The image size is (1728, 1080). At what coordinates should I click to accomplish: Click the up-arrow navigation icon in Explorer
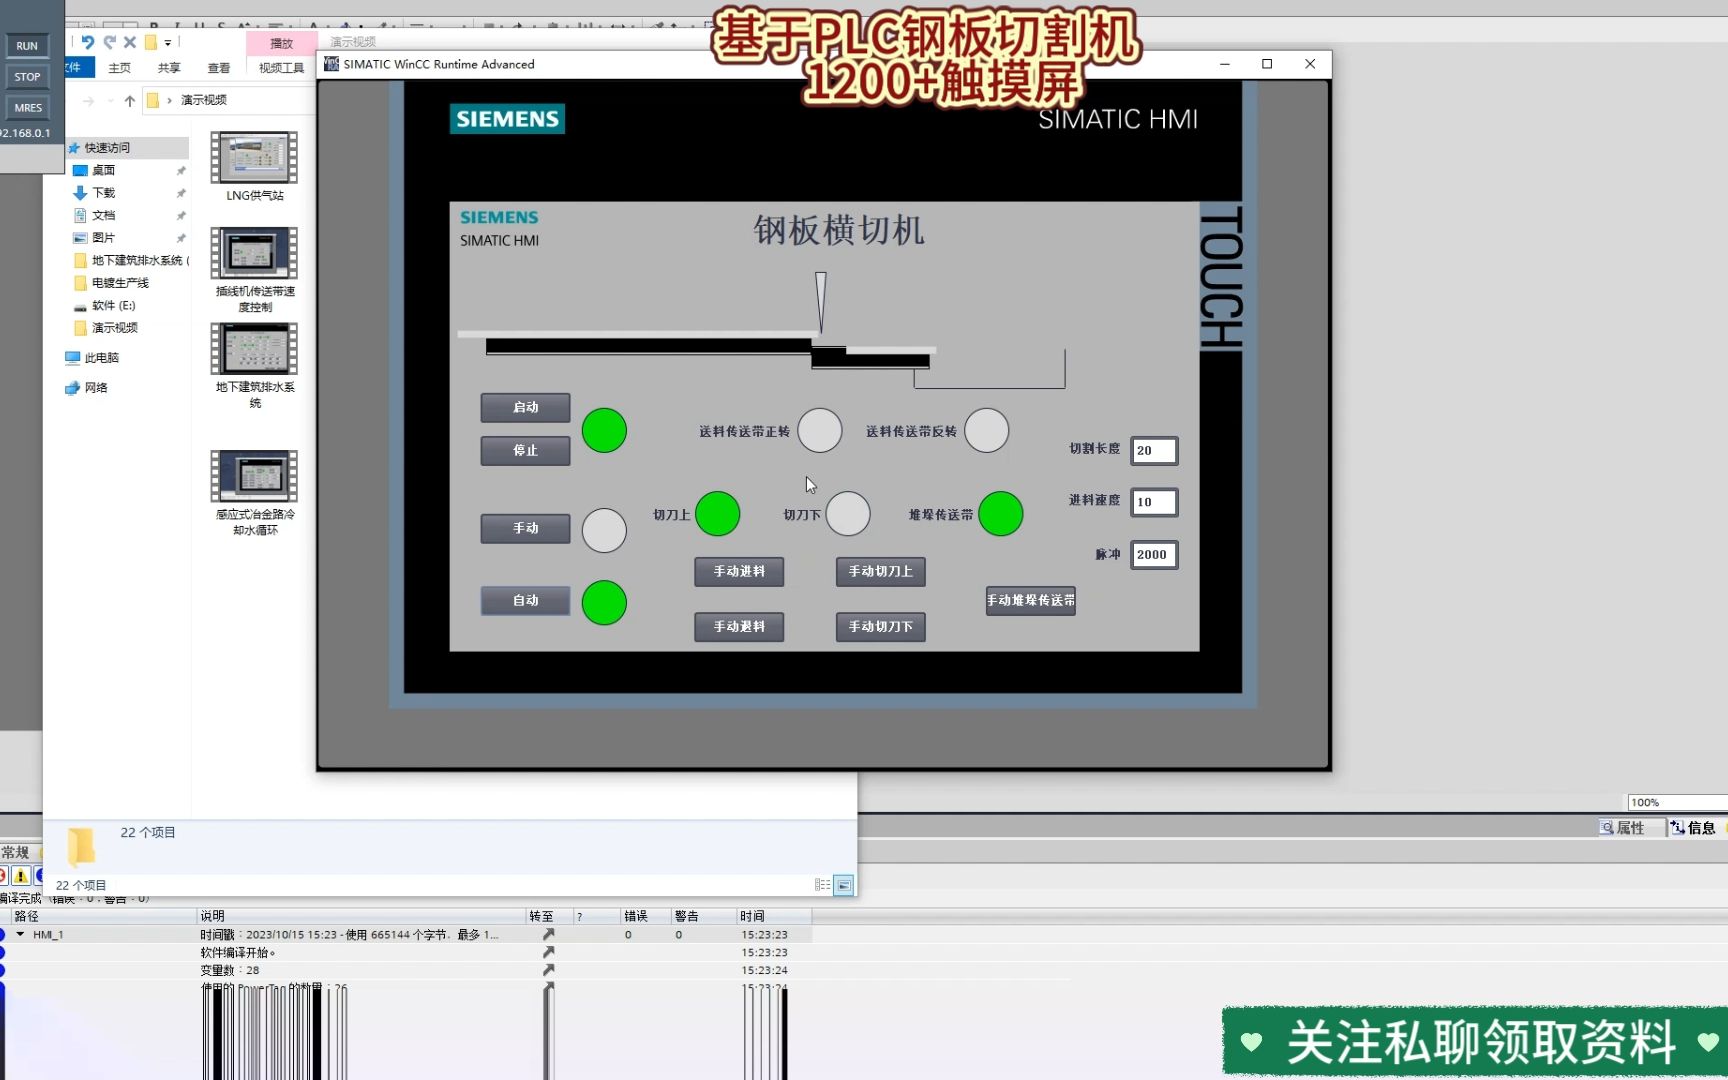[130, 101]
